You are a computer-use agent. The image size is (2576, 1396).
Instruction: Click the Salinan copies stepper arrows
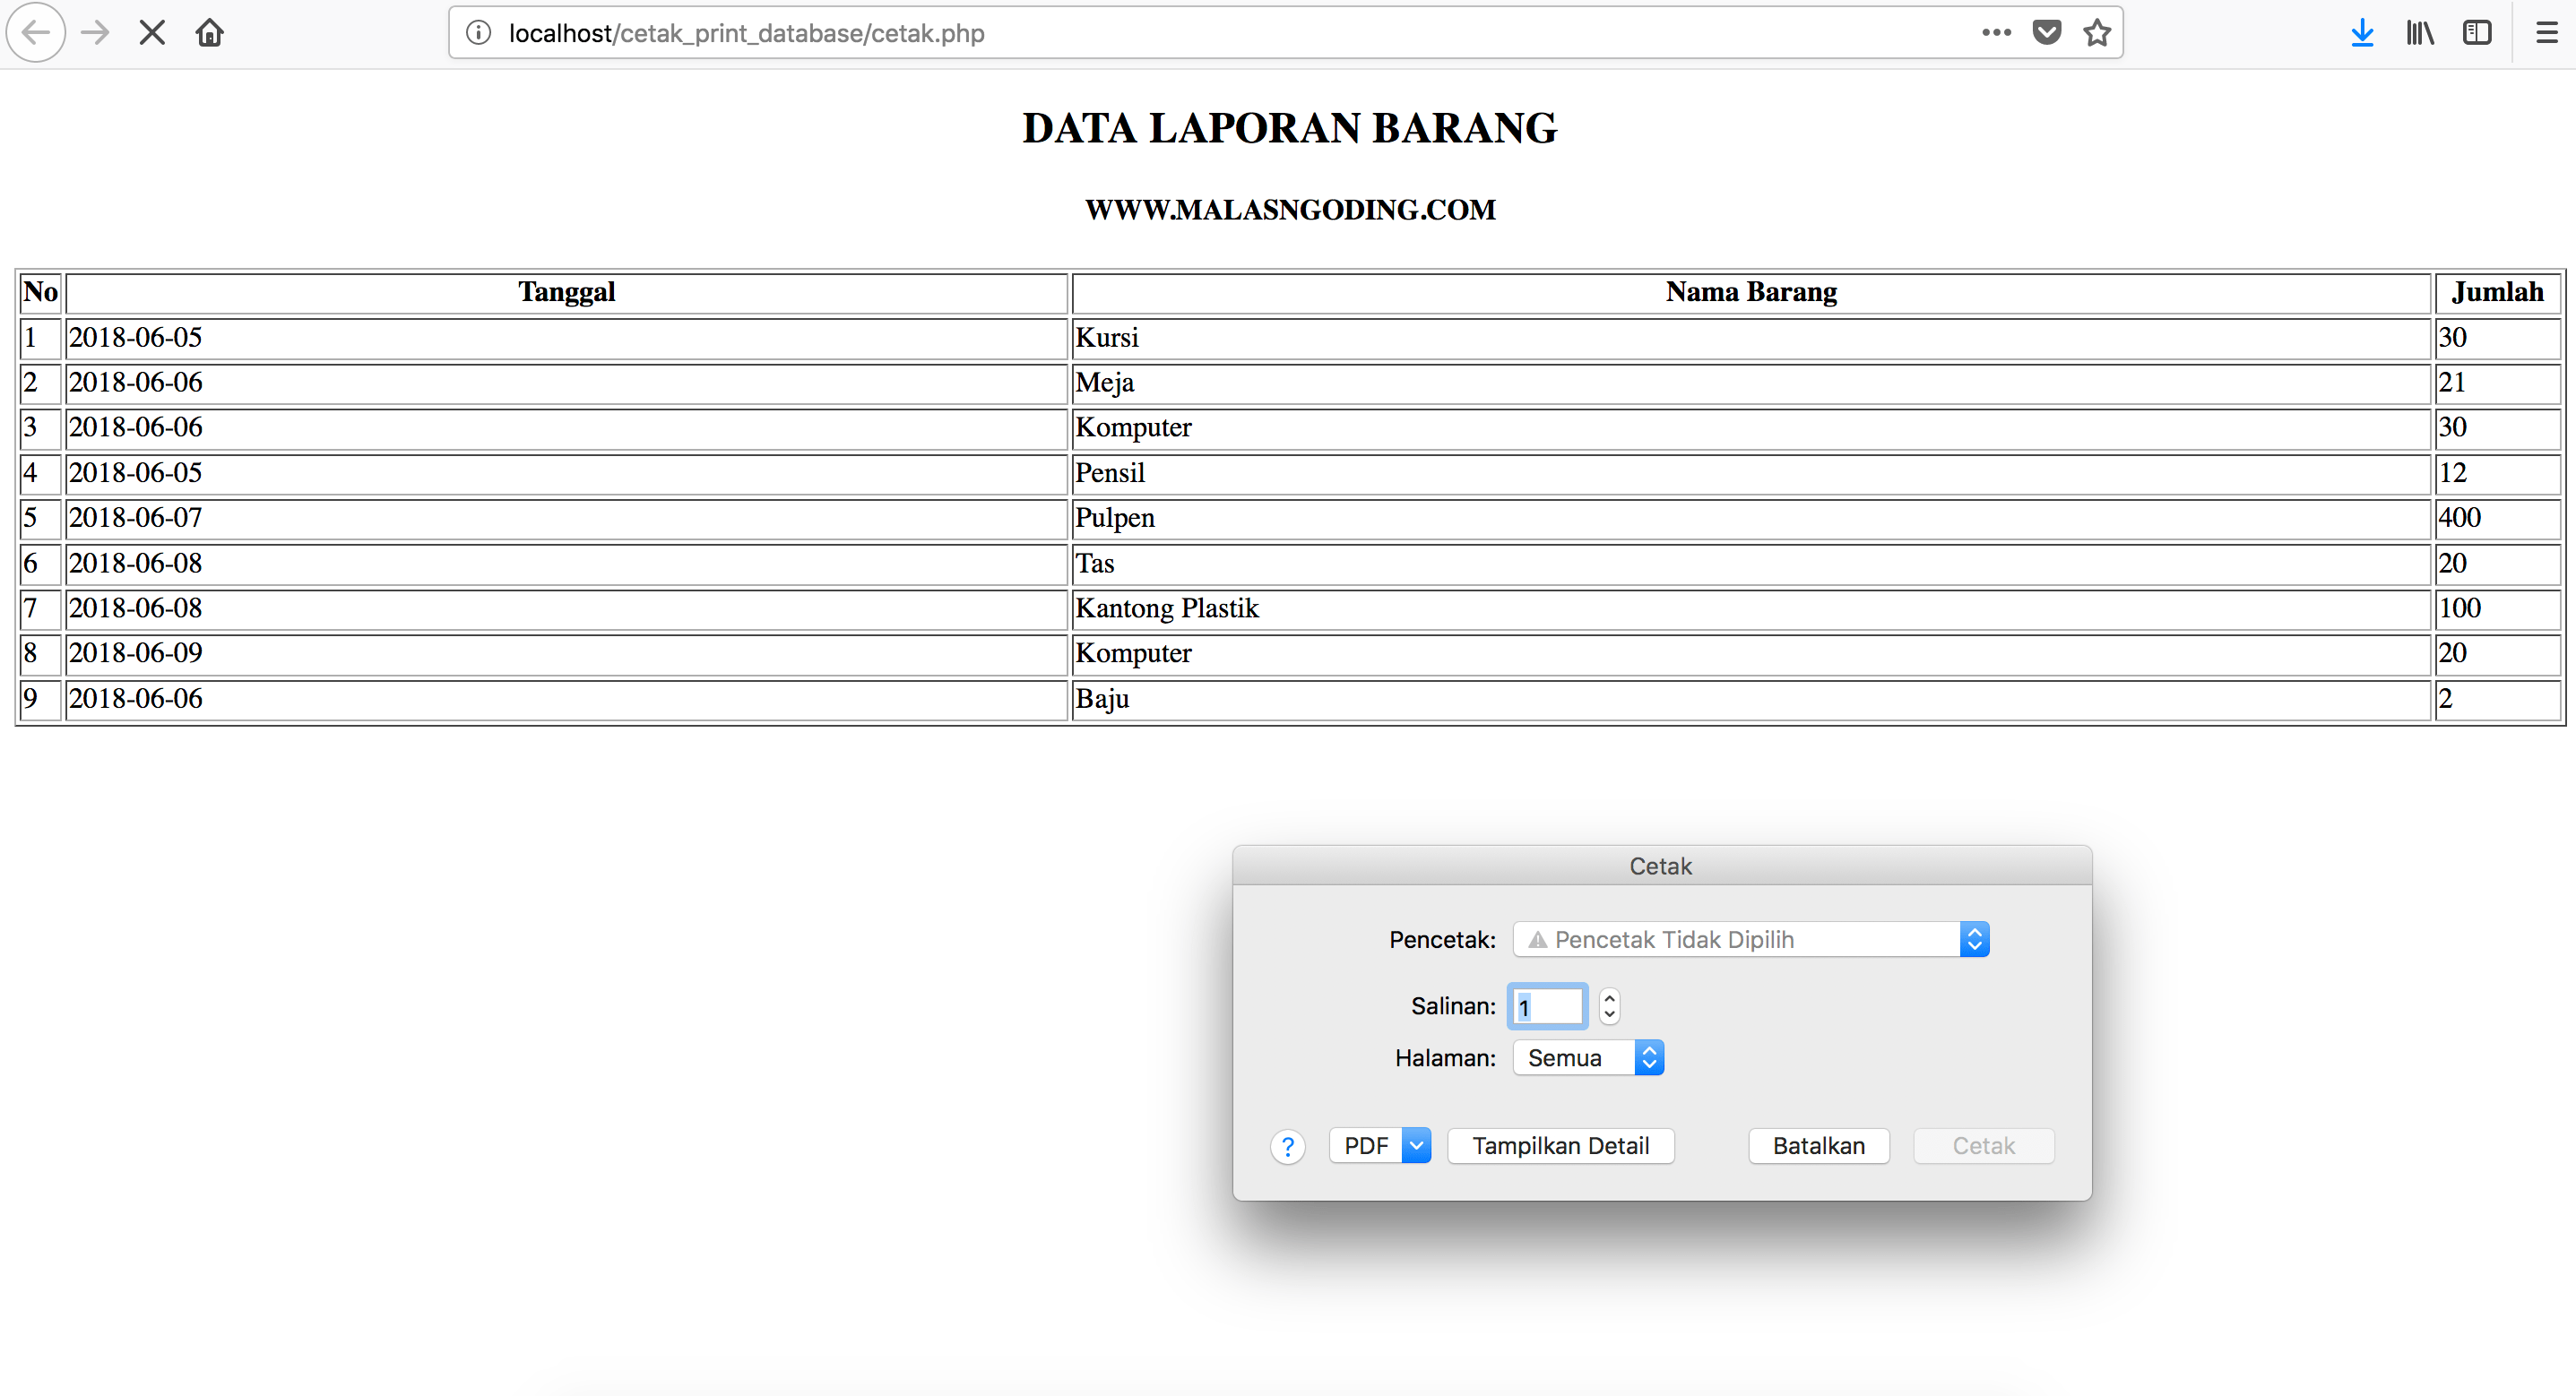coord(1609,1006)
